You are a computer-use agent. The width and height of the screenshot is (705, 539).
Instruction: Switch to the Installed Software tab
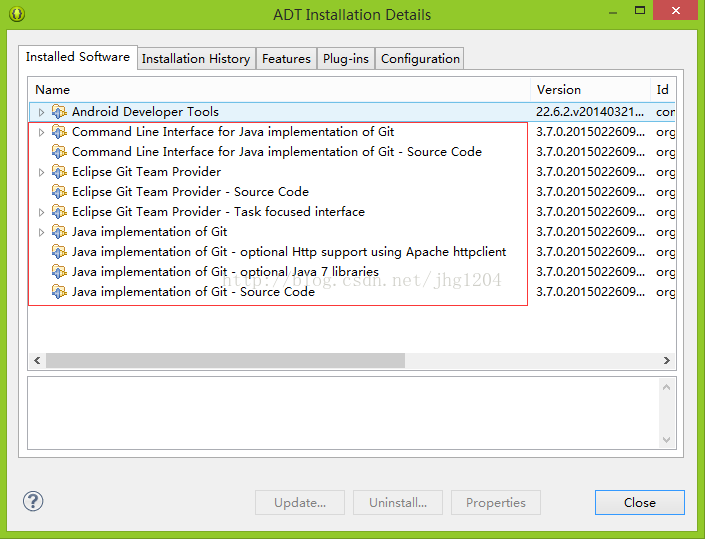pos(78,57)
